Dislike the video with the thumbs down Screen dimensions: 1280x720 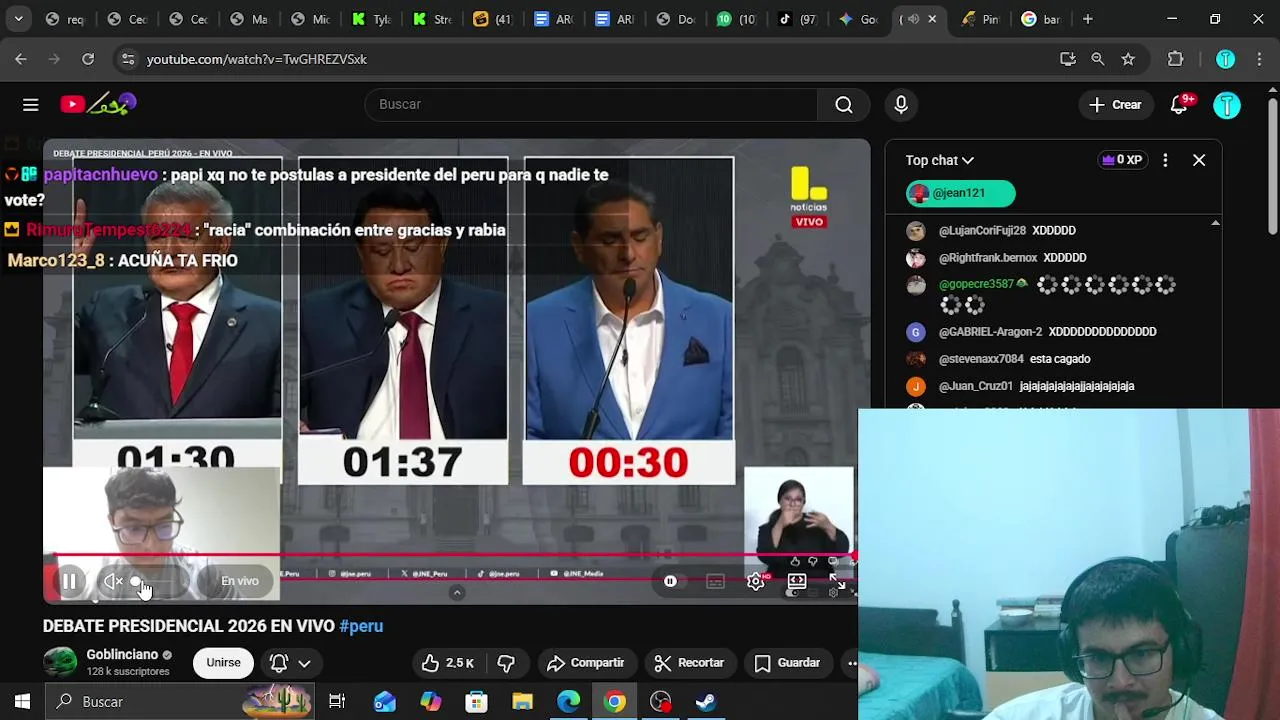point(506,663)
